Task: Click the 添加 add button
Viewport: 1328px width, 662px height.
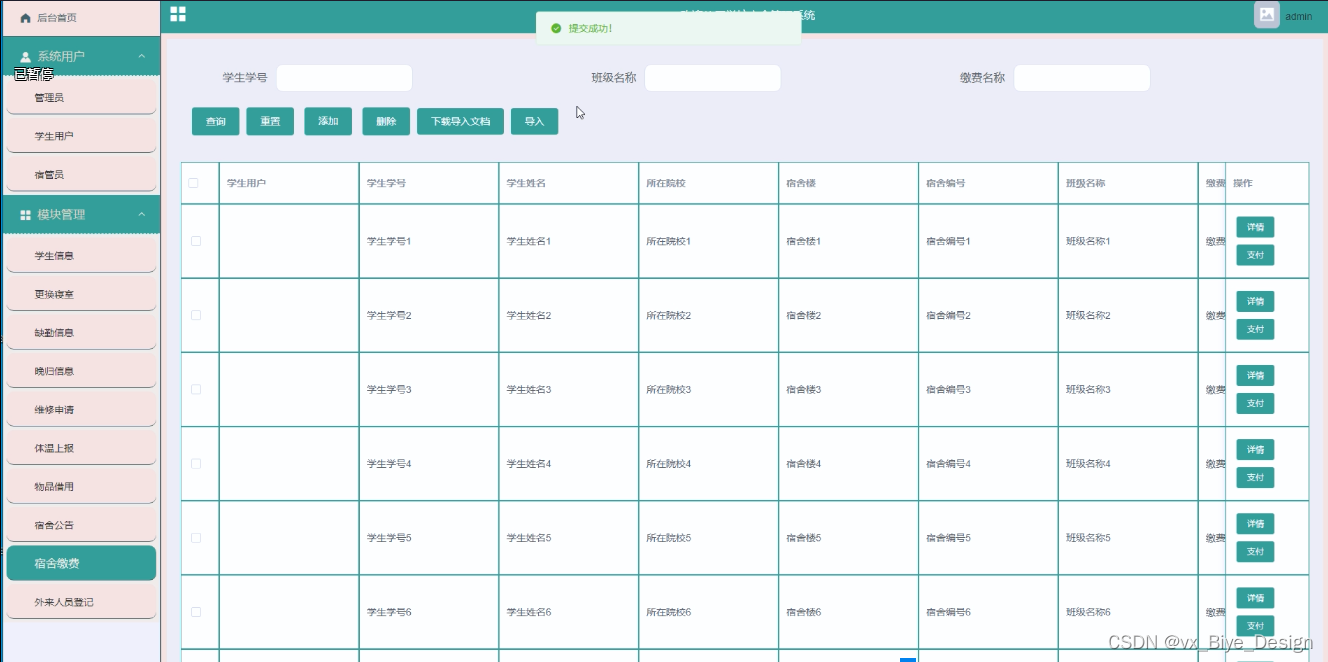Action: click(328, 121)
